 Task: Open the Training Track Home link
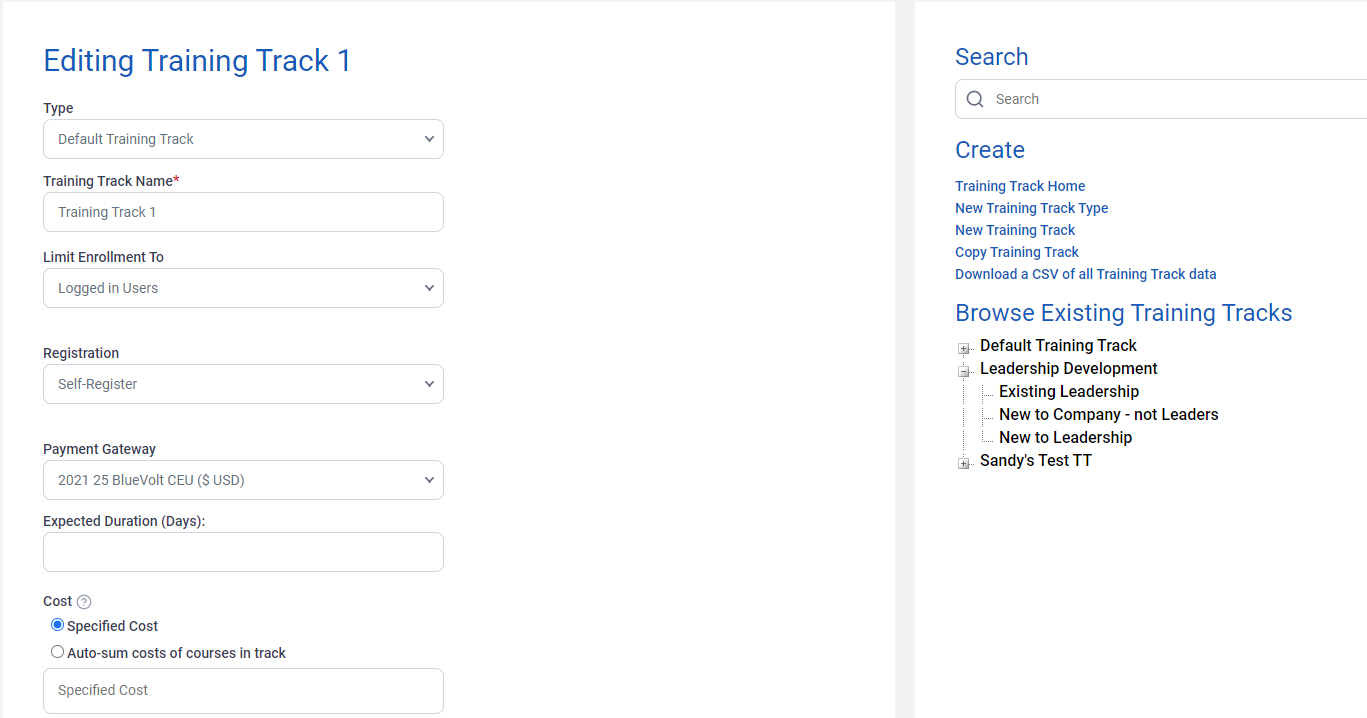tap(1020, 186)
